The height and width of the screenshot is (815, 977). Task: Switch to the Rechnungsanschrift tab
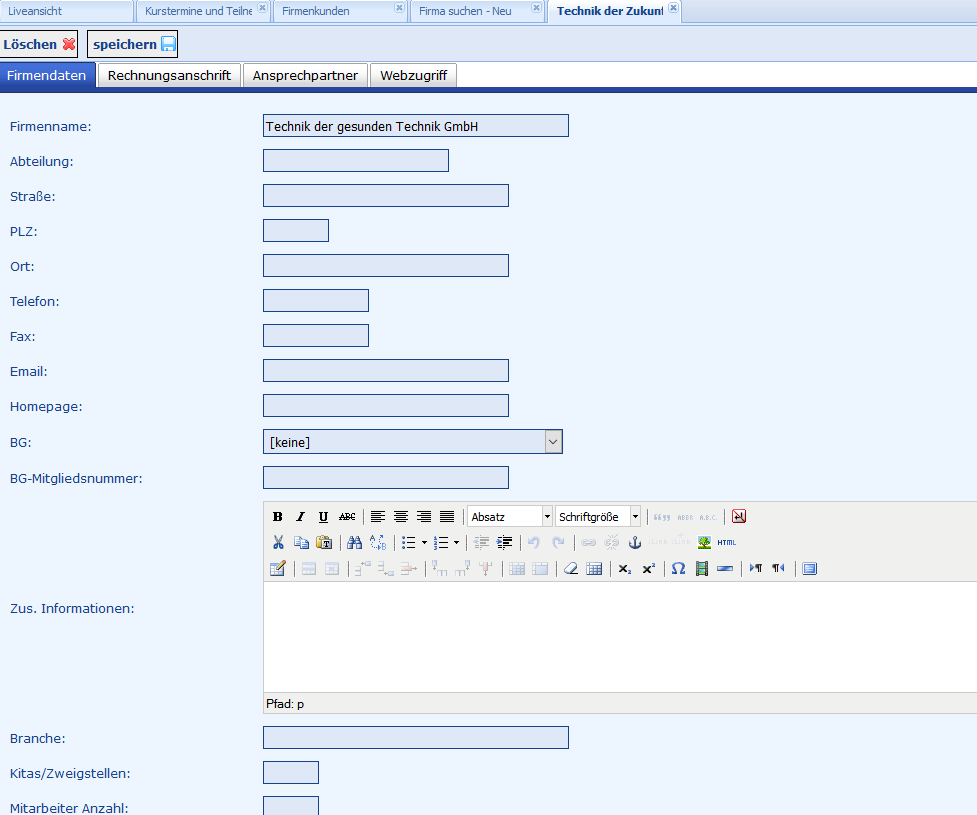point(169,76)
